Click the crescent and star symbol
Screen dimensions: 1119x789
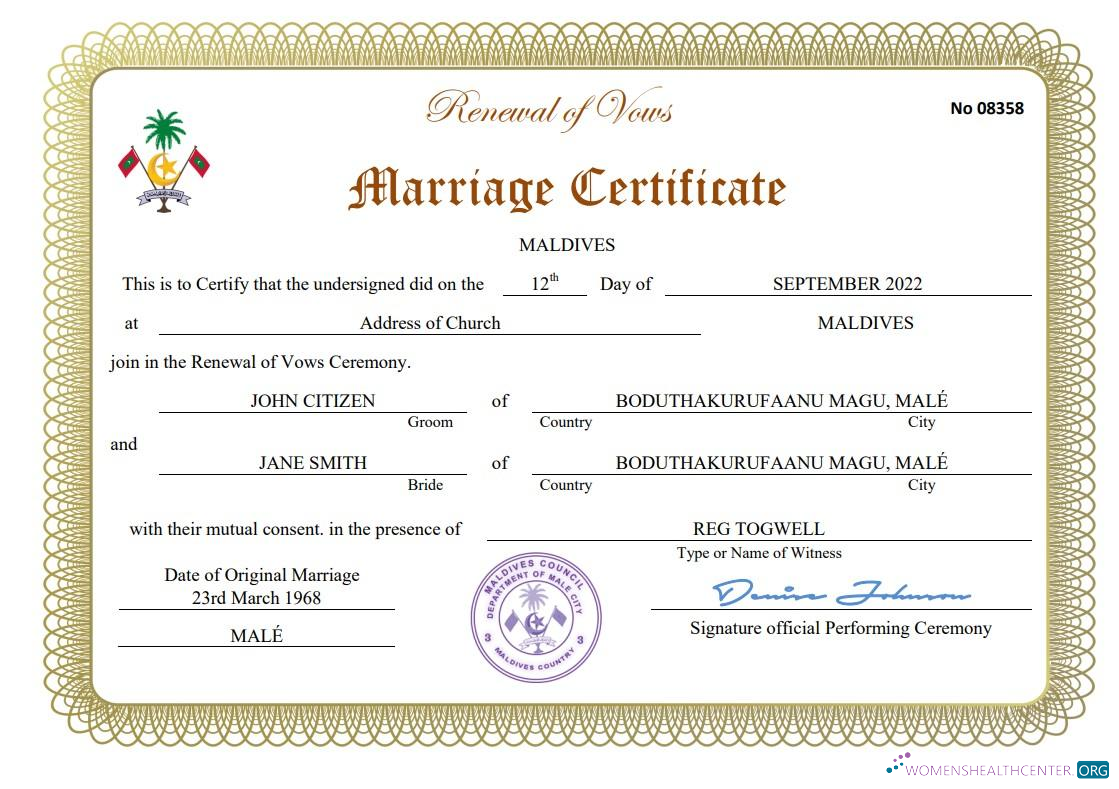(x=162, y=170)
